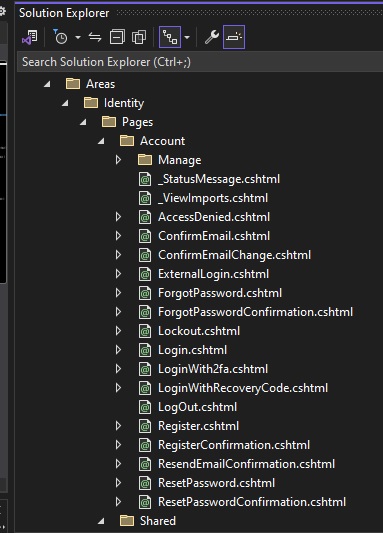Click the folder icon next to Manage
383x533 pixels.
(145, 159)
